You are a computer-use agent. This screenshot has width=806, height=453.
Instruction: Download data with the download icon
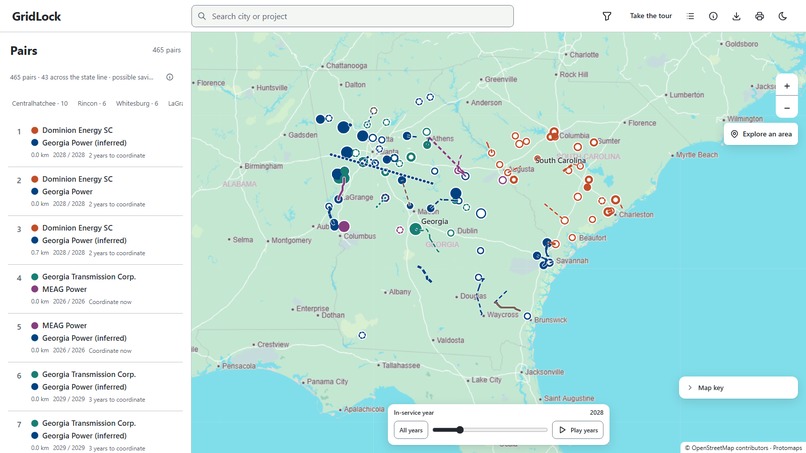coord(736,16)
